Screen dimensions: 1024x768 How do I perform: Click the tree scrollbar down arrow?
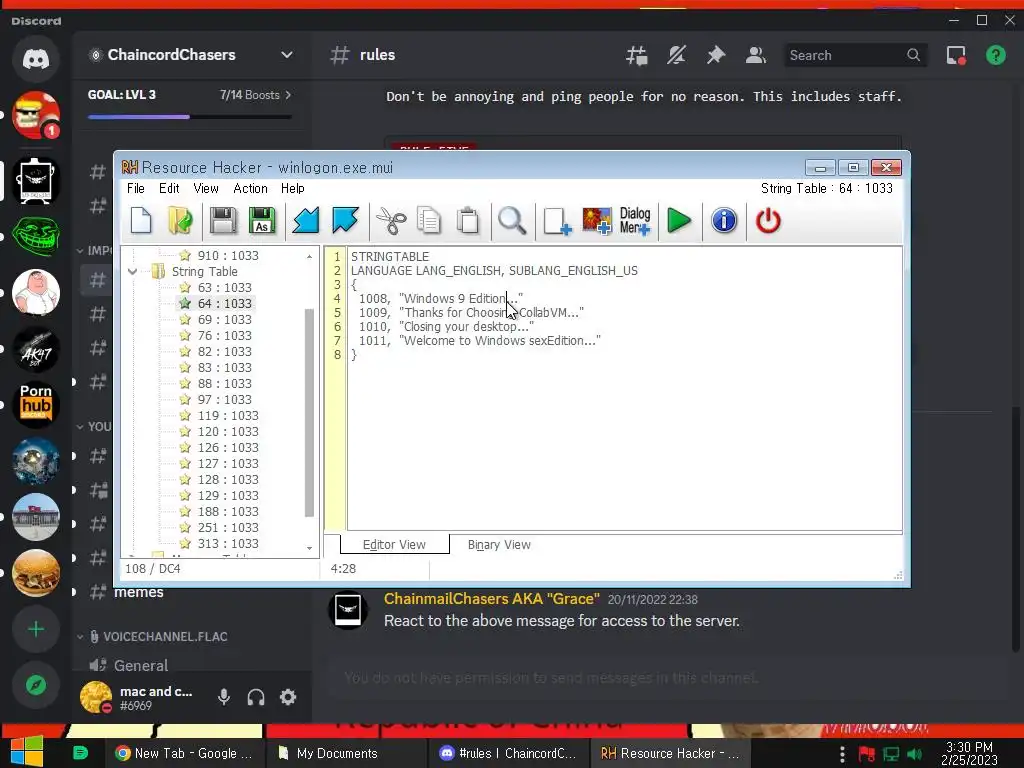tap(310, 549)
